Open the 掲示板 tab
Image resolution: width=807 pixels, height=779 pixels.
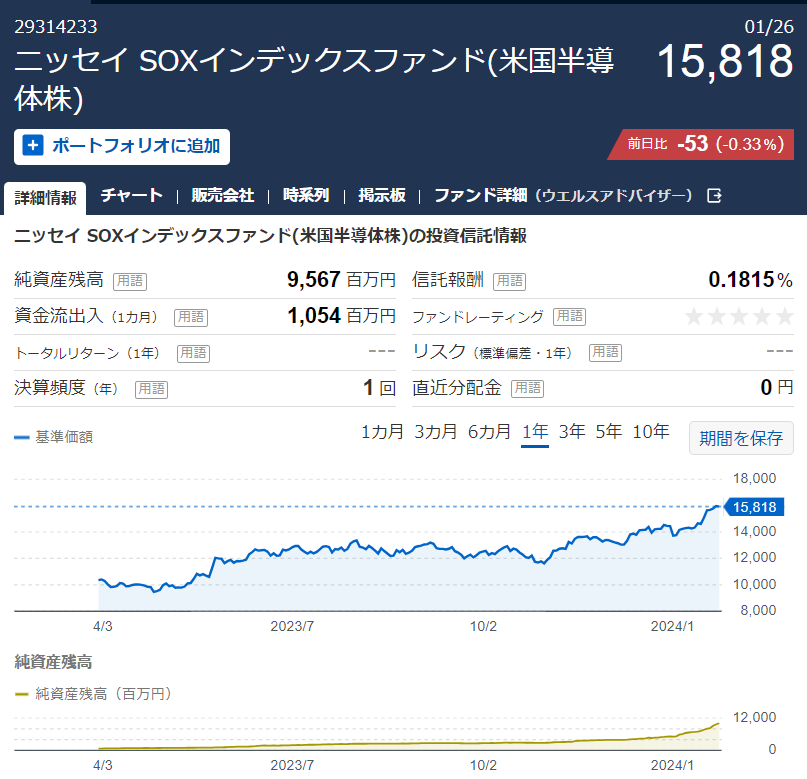(382, 196)
